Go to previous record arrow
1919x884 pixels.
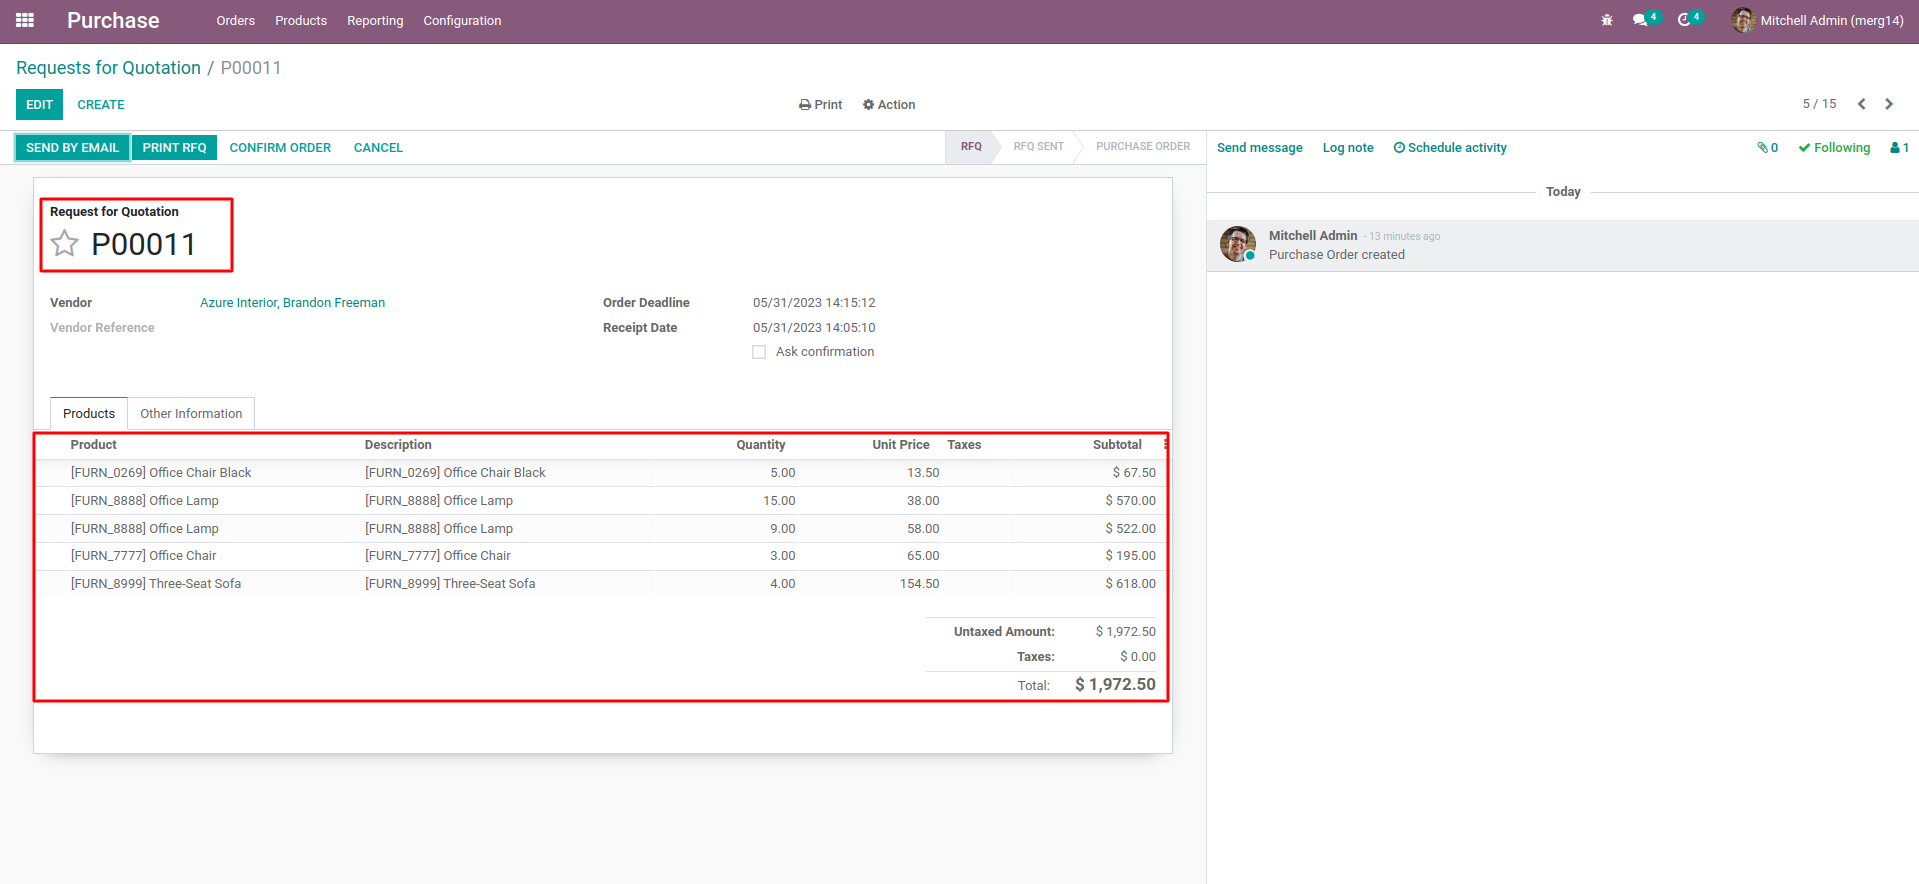click(x=1861, y=104)
